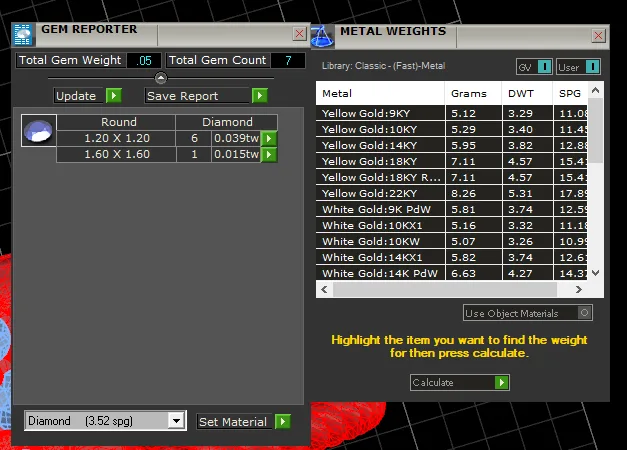627x450 pixels.
Task: Sort by the Grams column header
Action: click(x=473, y=93)
